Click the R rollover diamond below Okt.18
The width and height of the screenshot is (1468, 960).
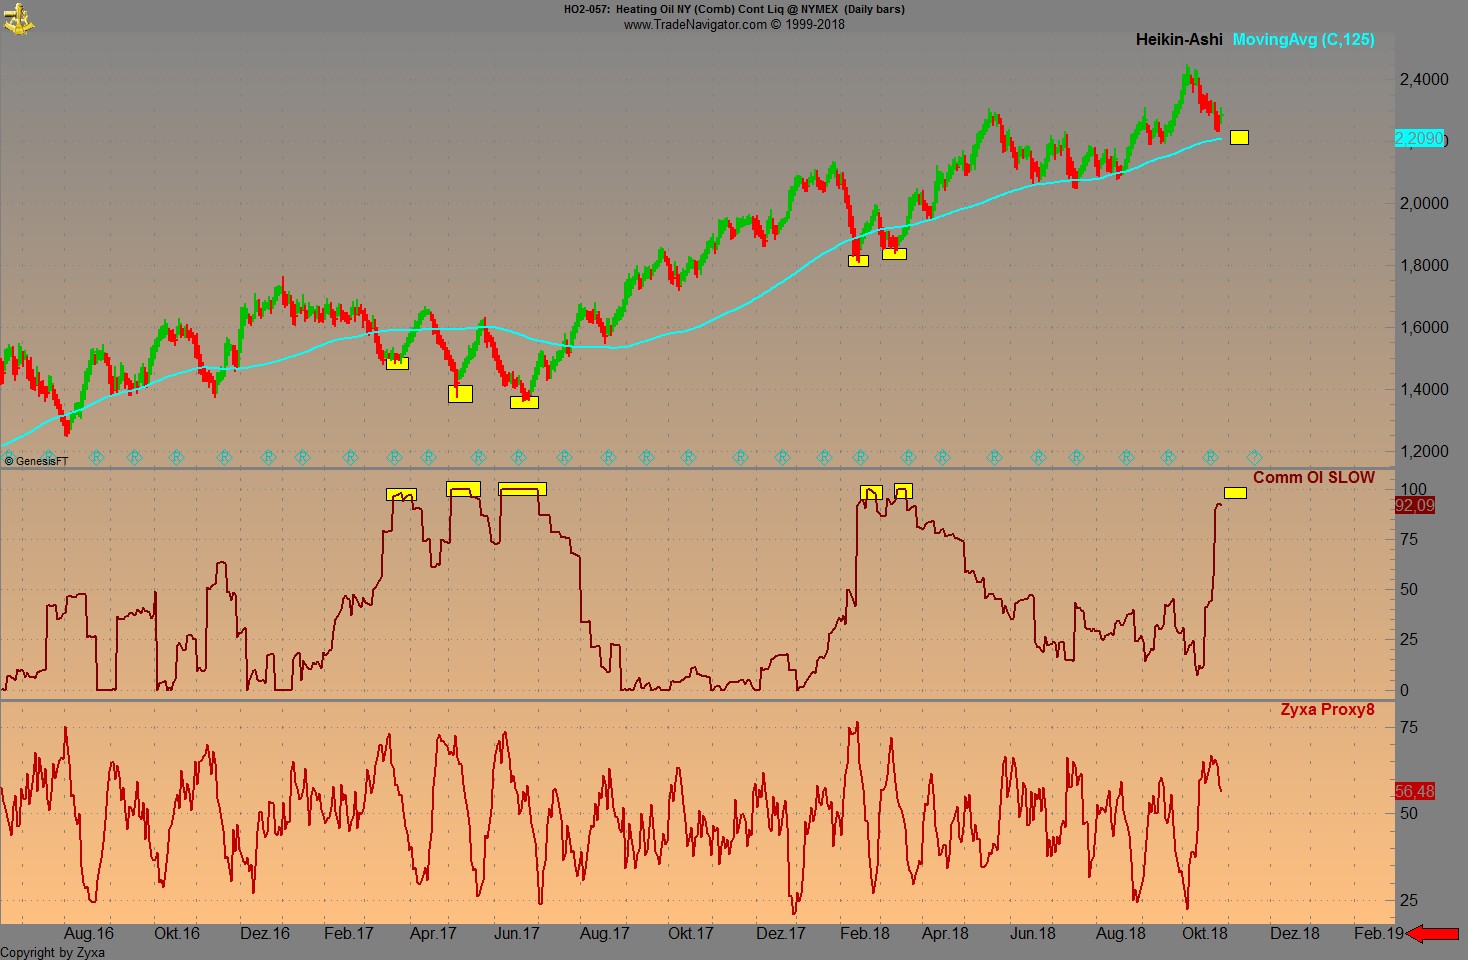1210,457
